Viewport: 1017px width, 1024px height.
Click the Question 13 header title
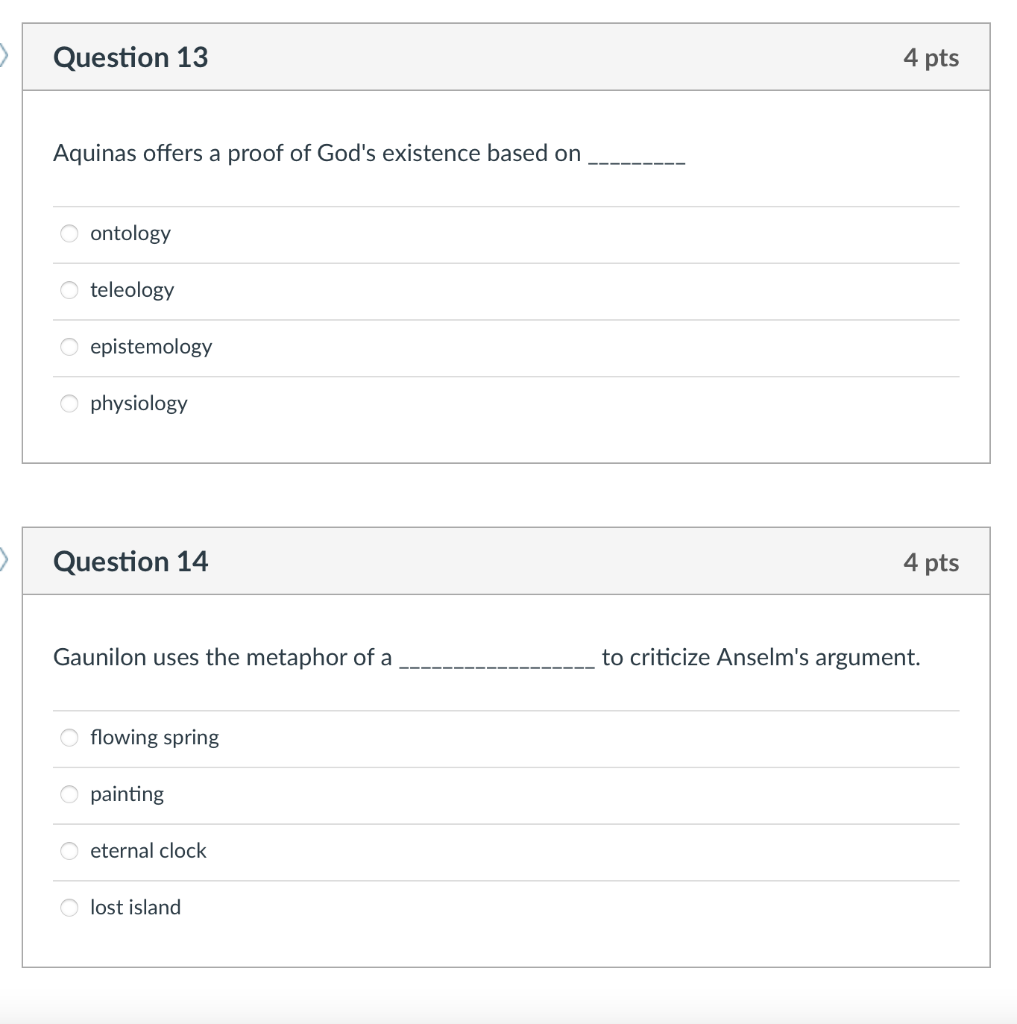130,57
